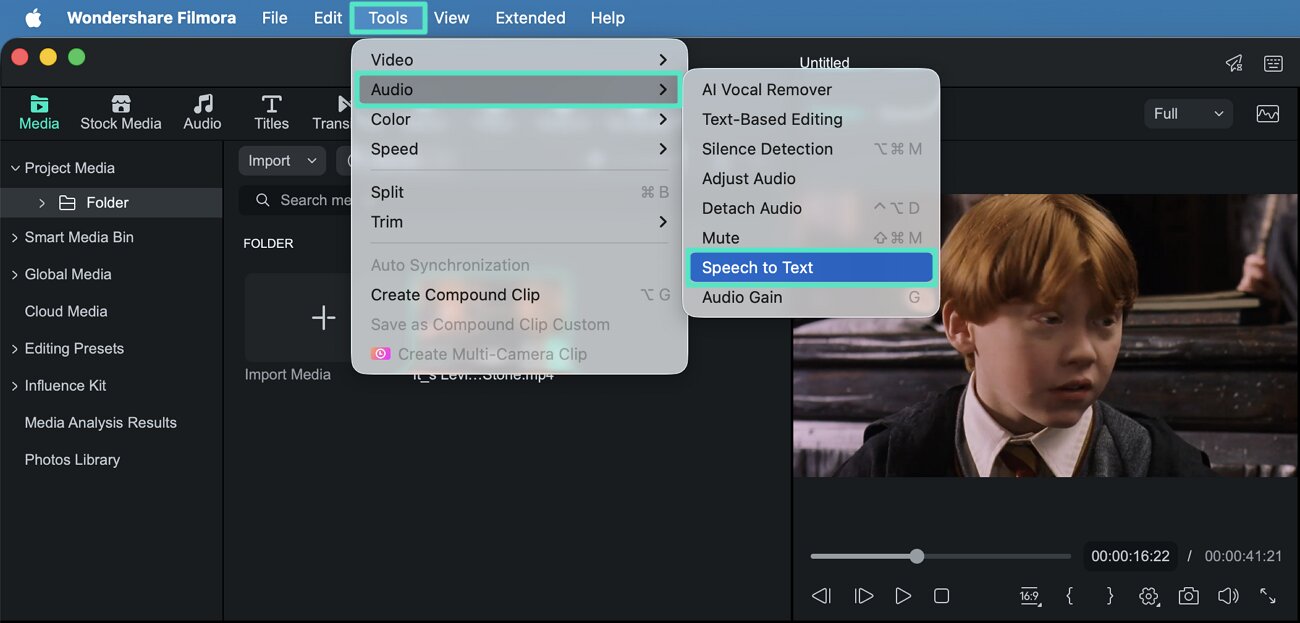Open the 16:9 aspect ratio selector
The image size is (1300, 623).
1030,596
